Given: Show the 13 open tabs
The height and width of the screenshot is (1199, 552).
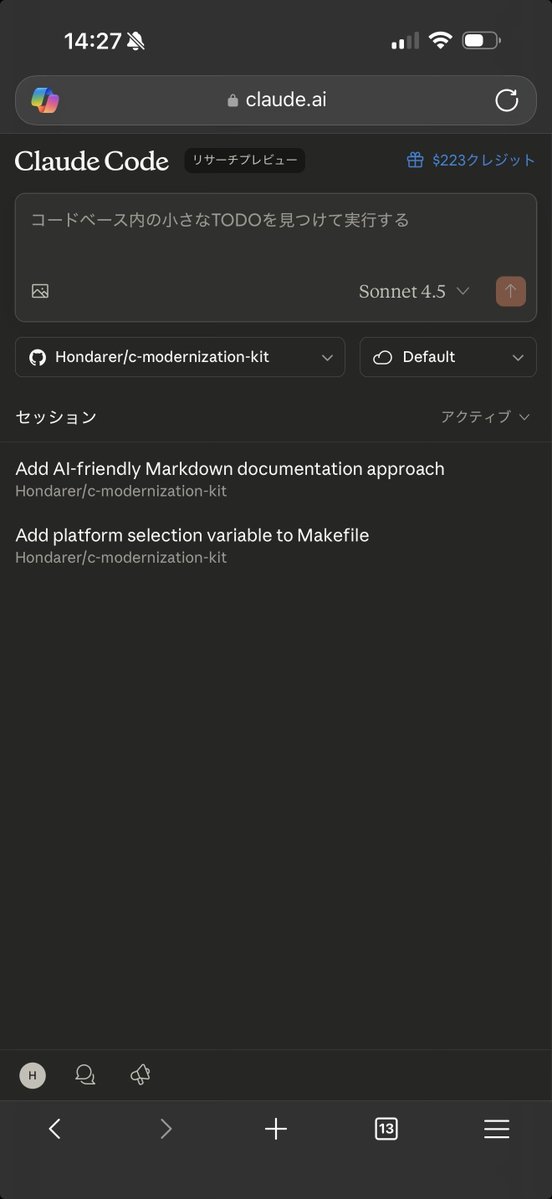Looking at the screenshot, I should coord(386,1129).
